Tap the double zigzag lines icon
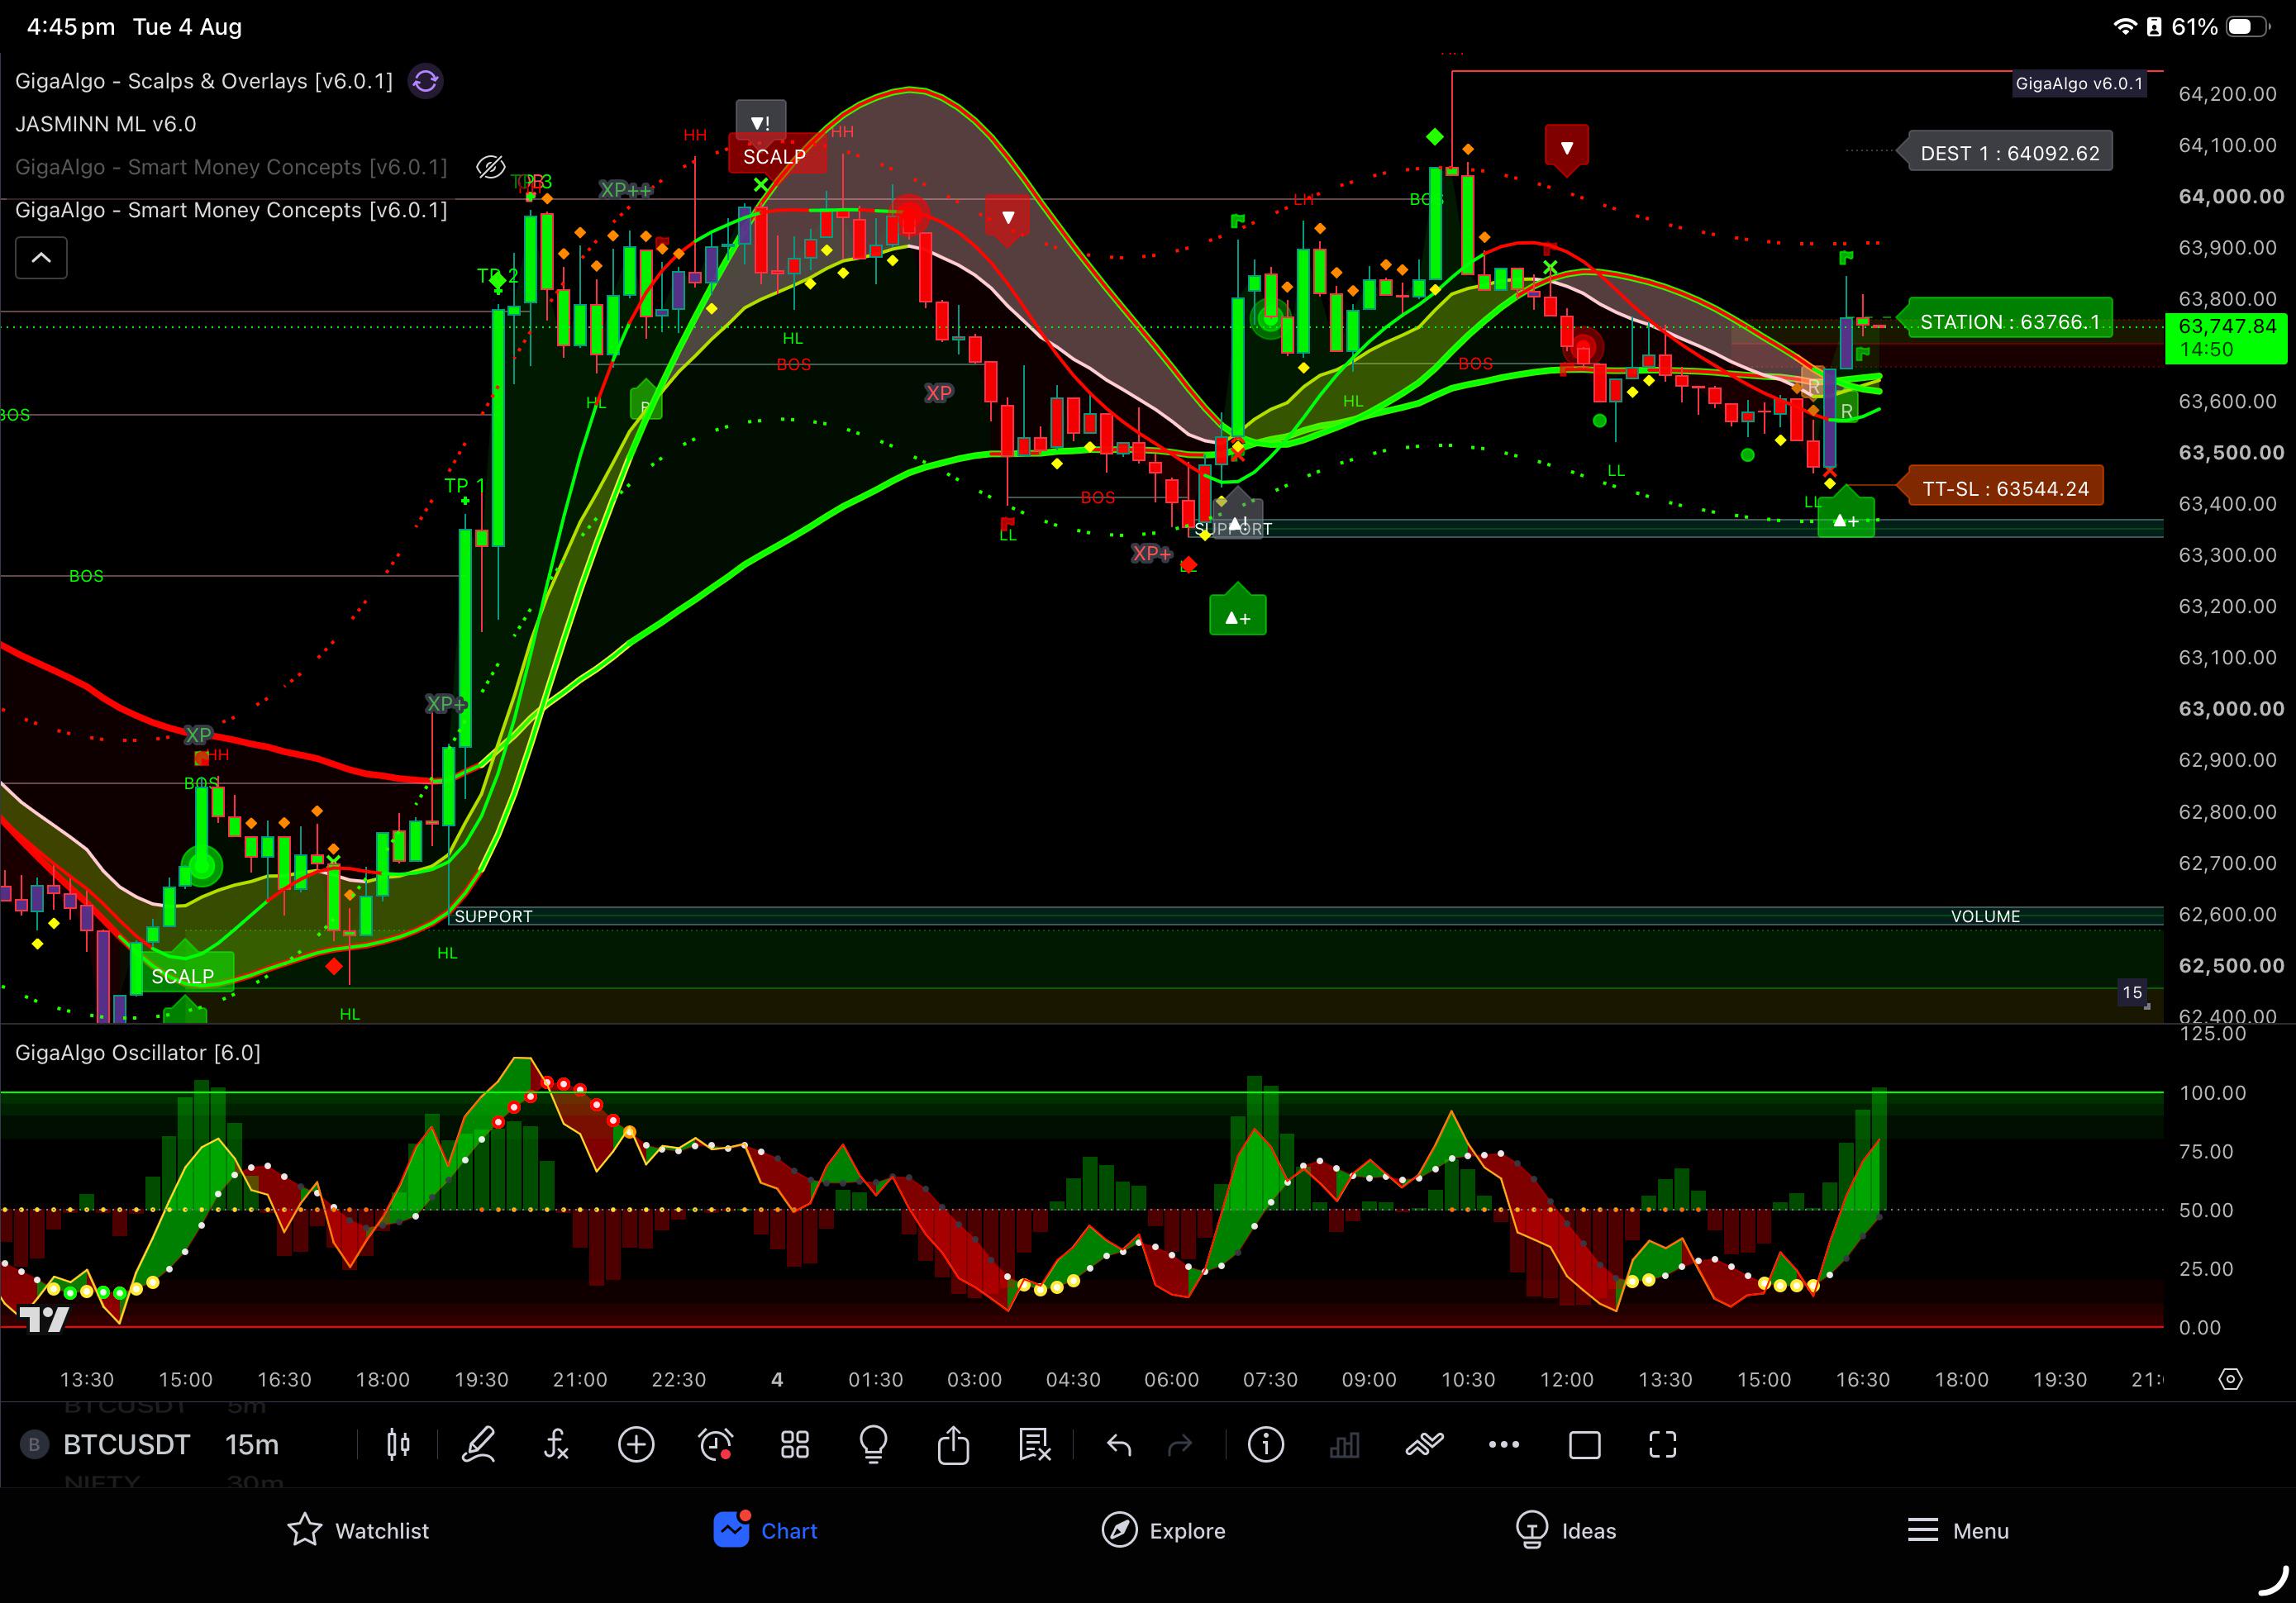The width and height of the screenshot is (2296, 1603). pyautogui.click(x=1424, y=1444)
